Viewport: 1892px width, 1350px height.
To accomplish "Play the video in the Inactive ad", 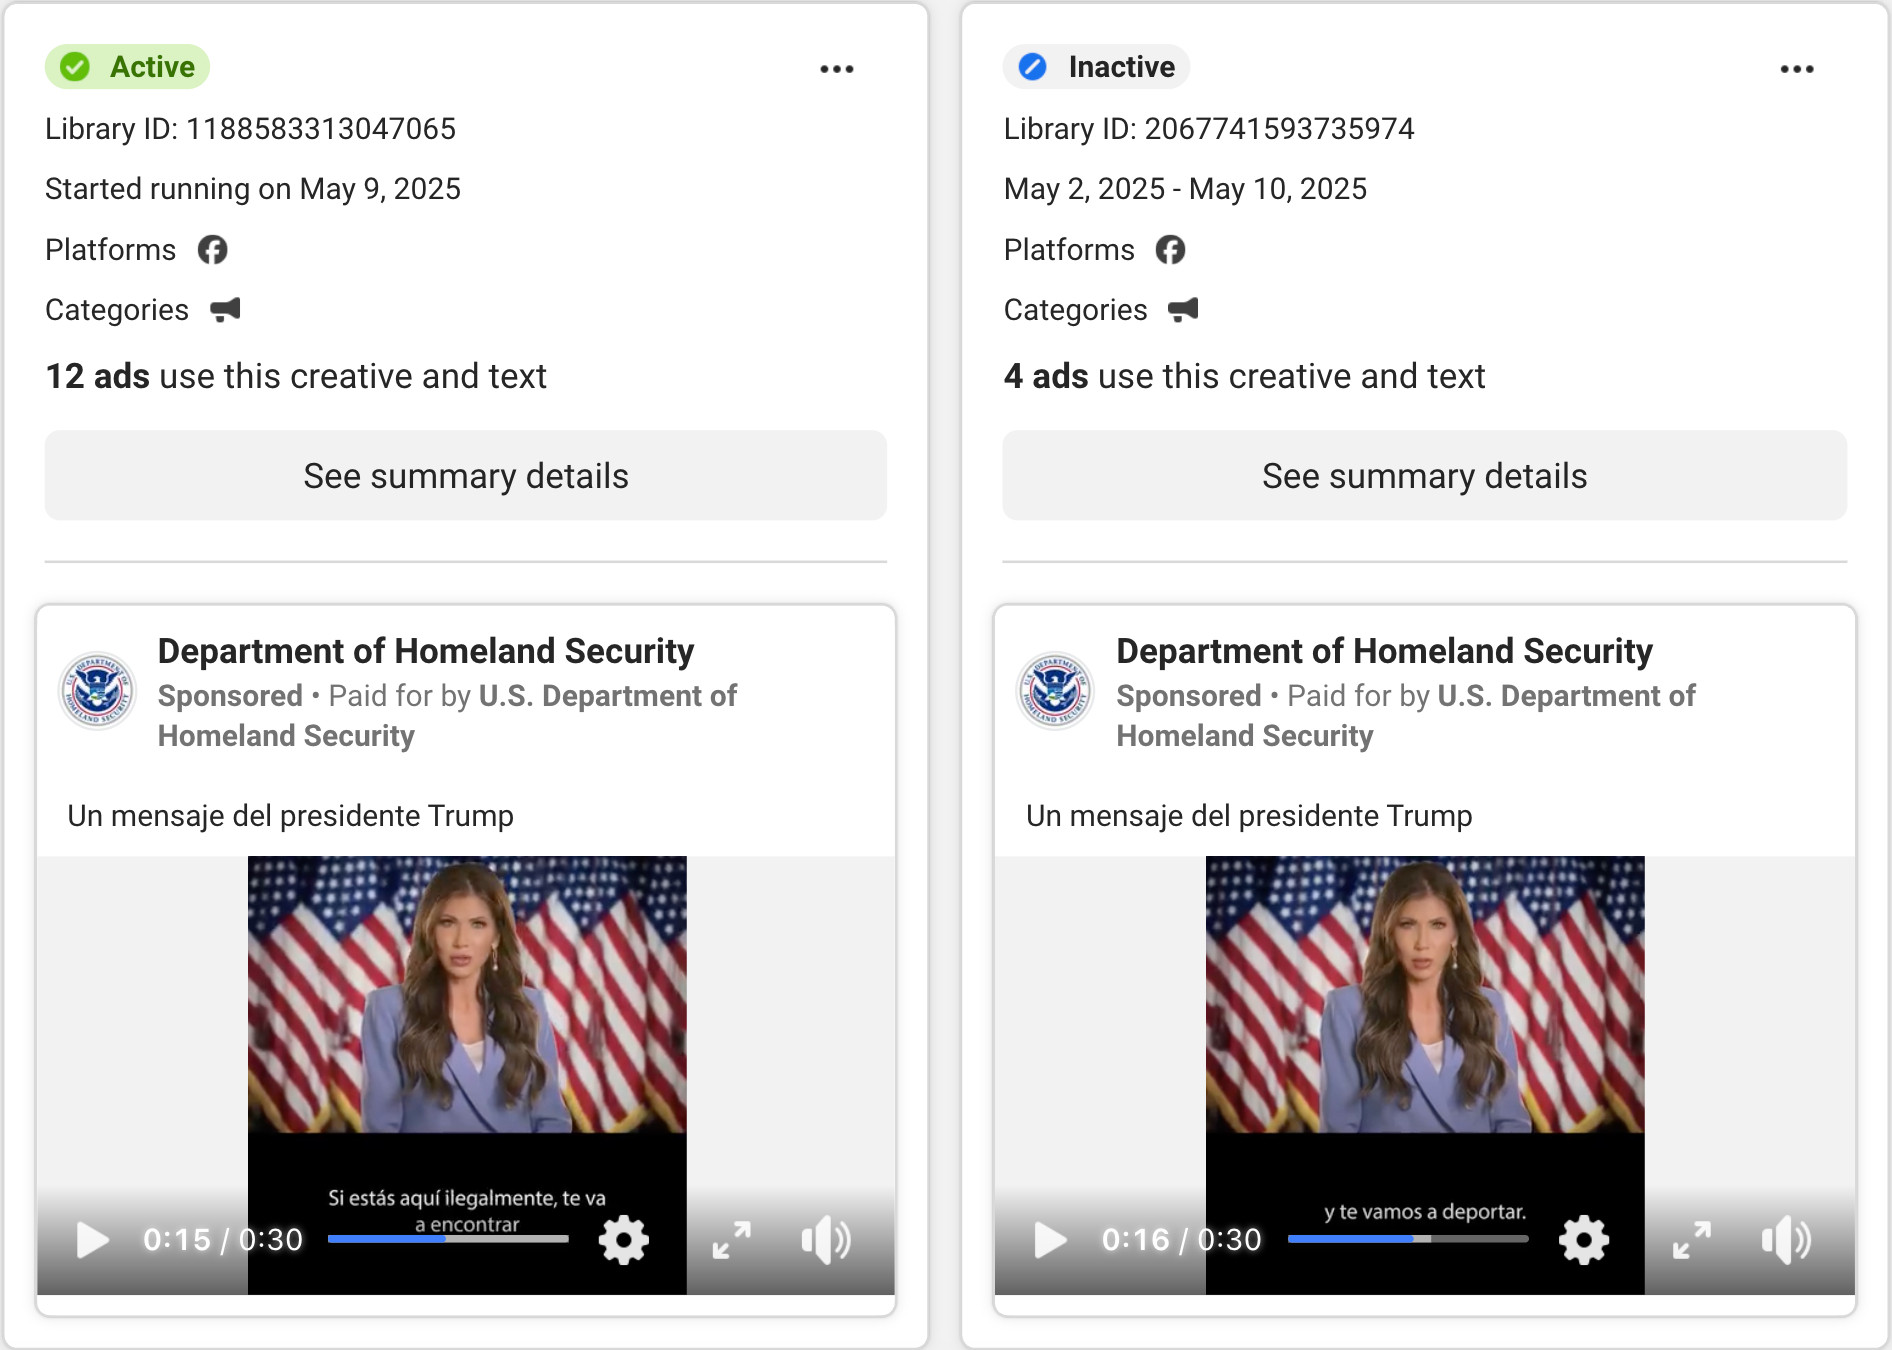I will pyautogui.click(x=1050, y=1240).
